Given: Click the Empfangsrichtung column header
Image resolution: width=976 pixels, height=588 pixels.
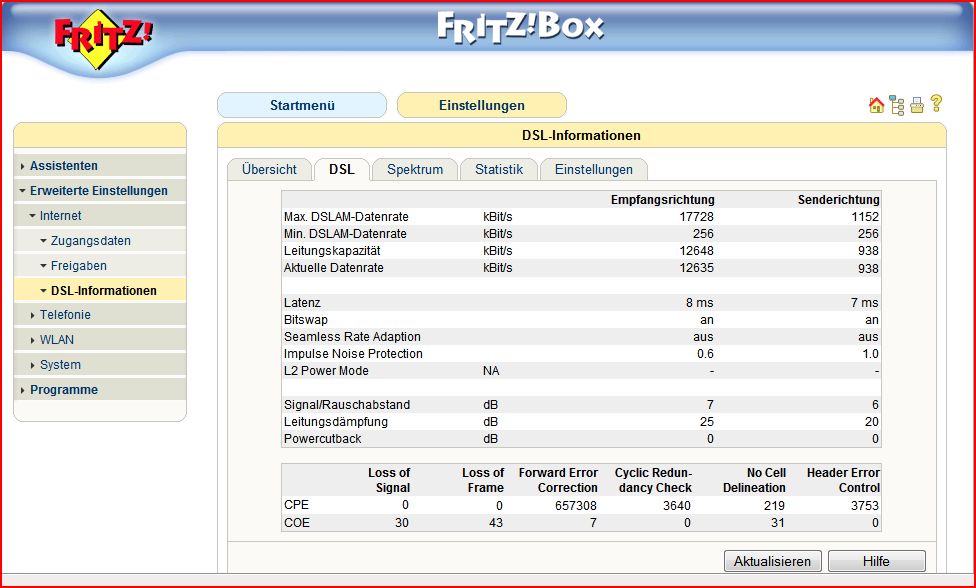Looking at the screenshot, I should (662, 200).
